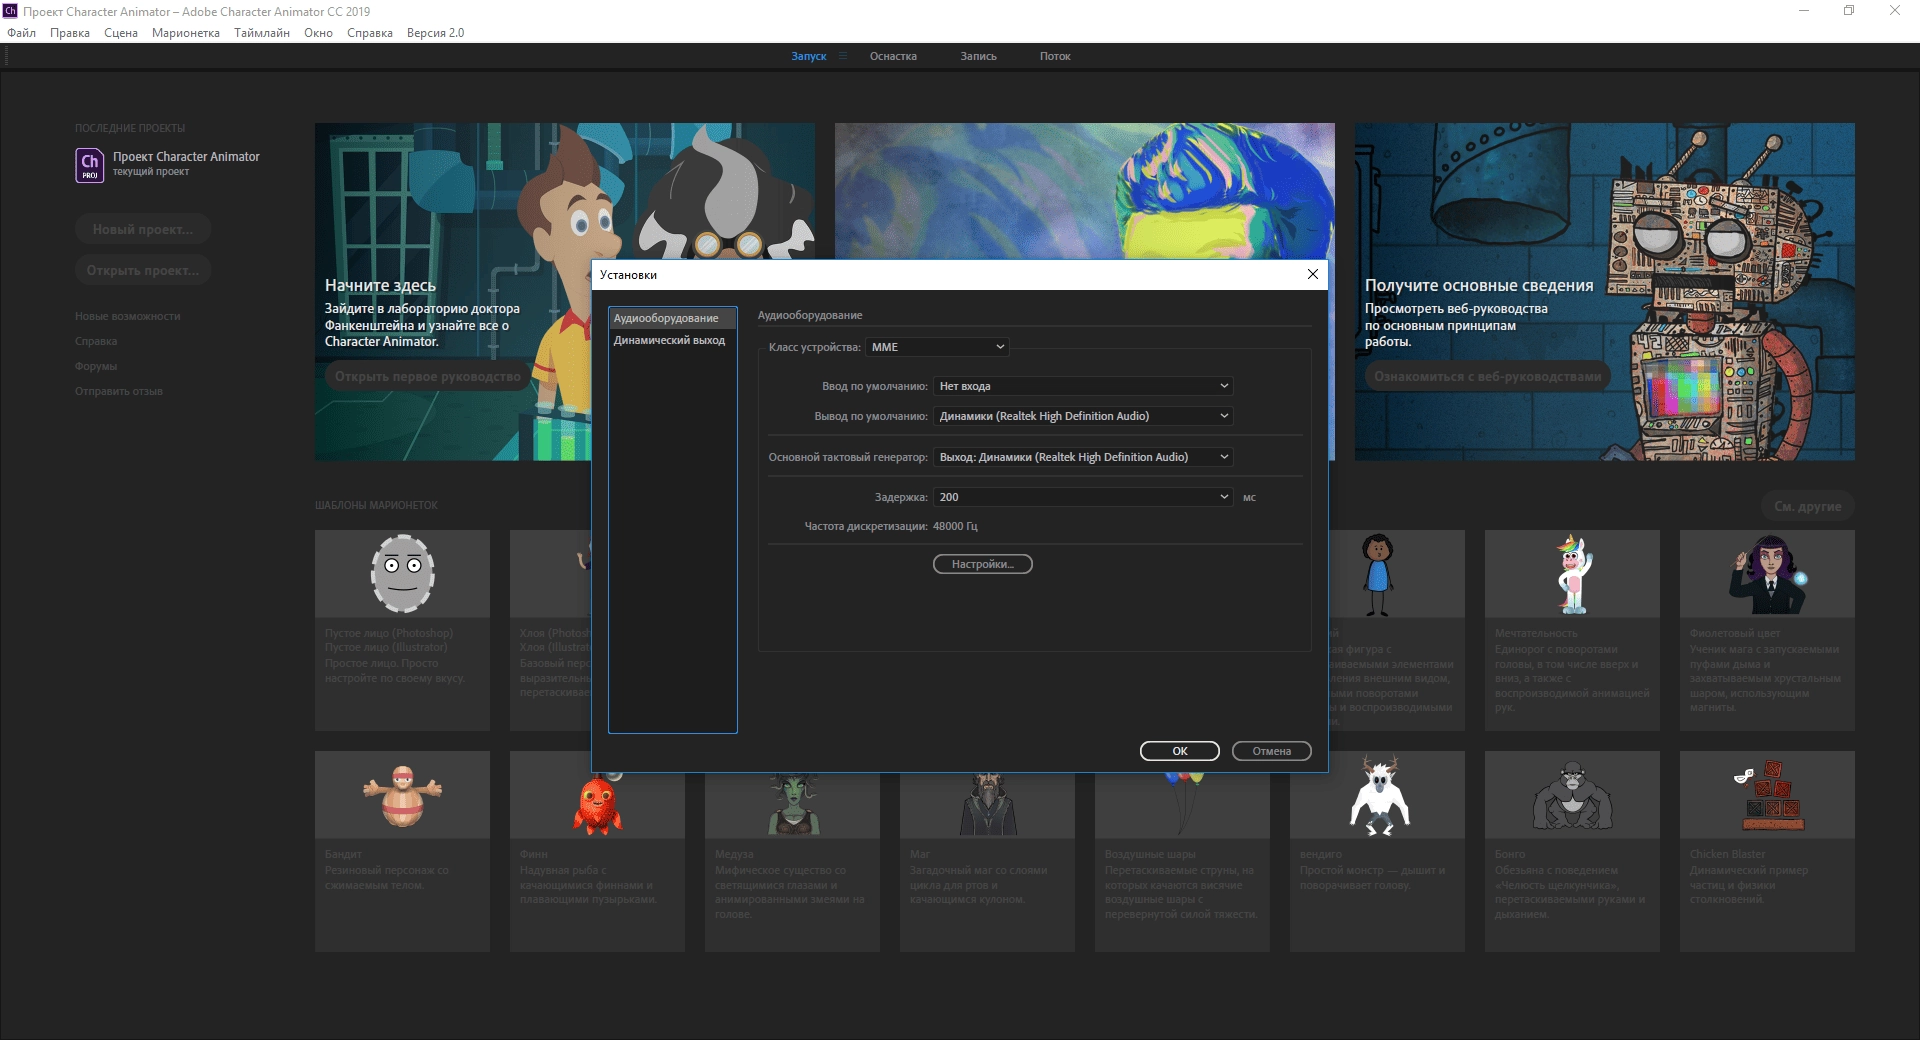Viewport: 1920px width, 1040px height.
Task: Click Проект Character Animator recent project
Action: (186, 163)
